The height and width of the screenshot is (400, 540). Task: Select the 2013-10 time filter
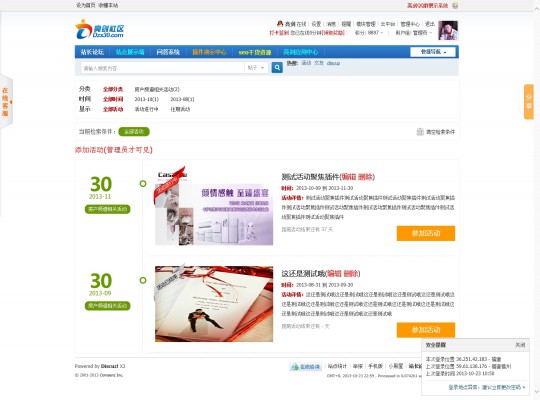(x=146, y=99)
